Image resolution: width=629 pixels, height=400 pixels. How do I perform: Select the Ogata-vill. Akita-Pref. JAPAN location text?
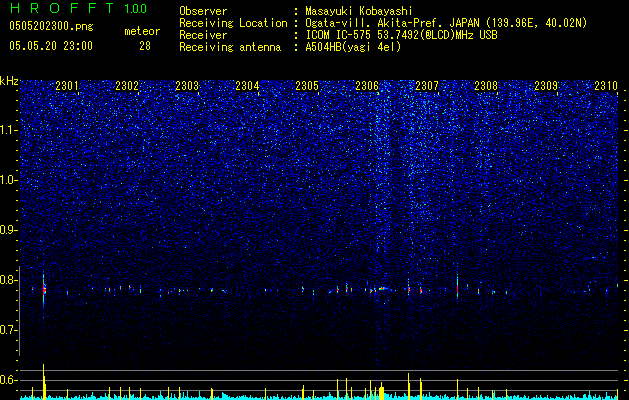point(446,23)
